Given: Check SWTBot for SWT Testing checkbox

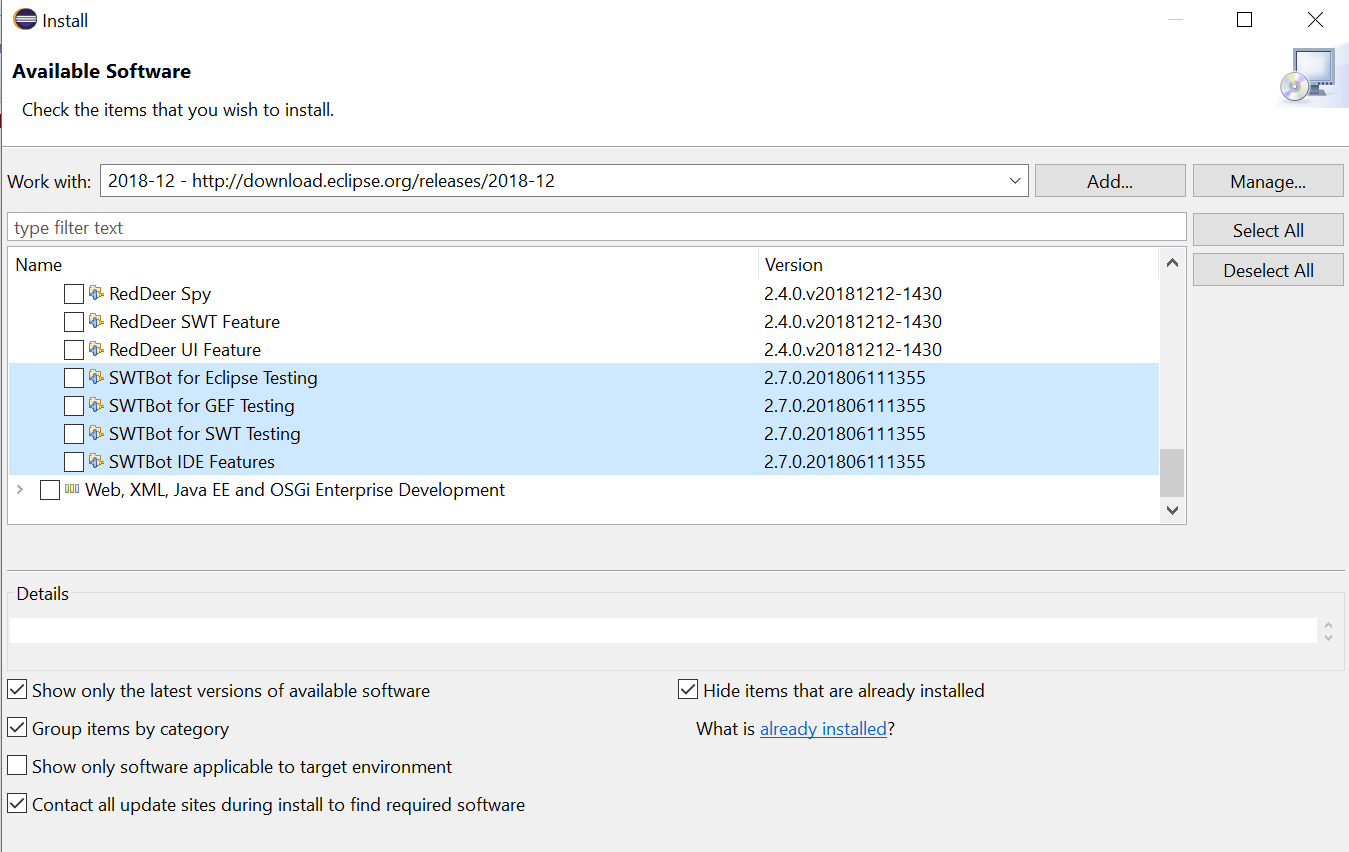Looking at the screenshot, I should pos(74,434).
